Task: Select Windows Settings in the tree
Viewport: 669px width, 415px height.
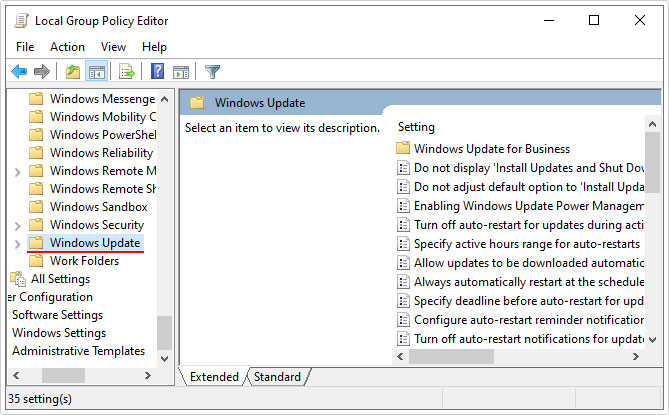Action: point(59,333)
